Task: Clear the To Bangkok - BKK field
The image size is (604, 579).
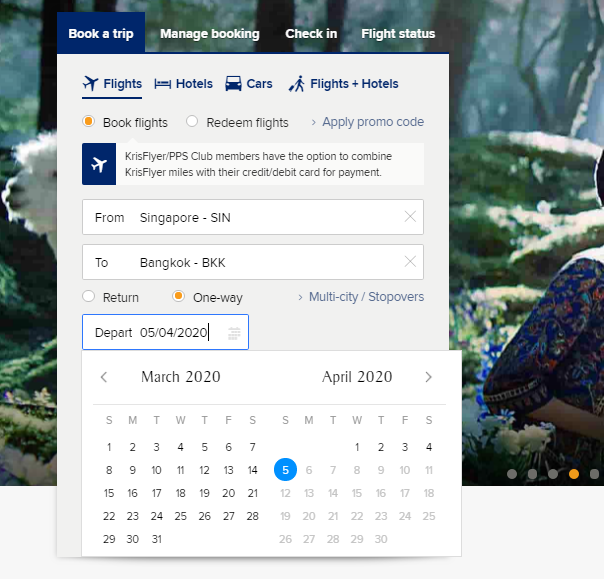Action: pyautogui.click(x=410, y=262)
